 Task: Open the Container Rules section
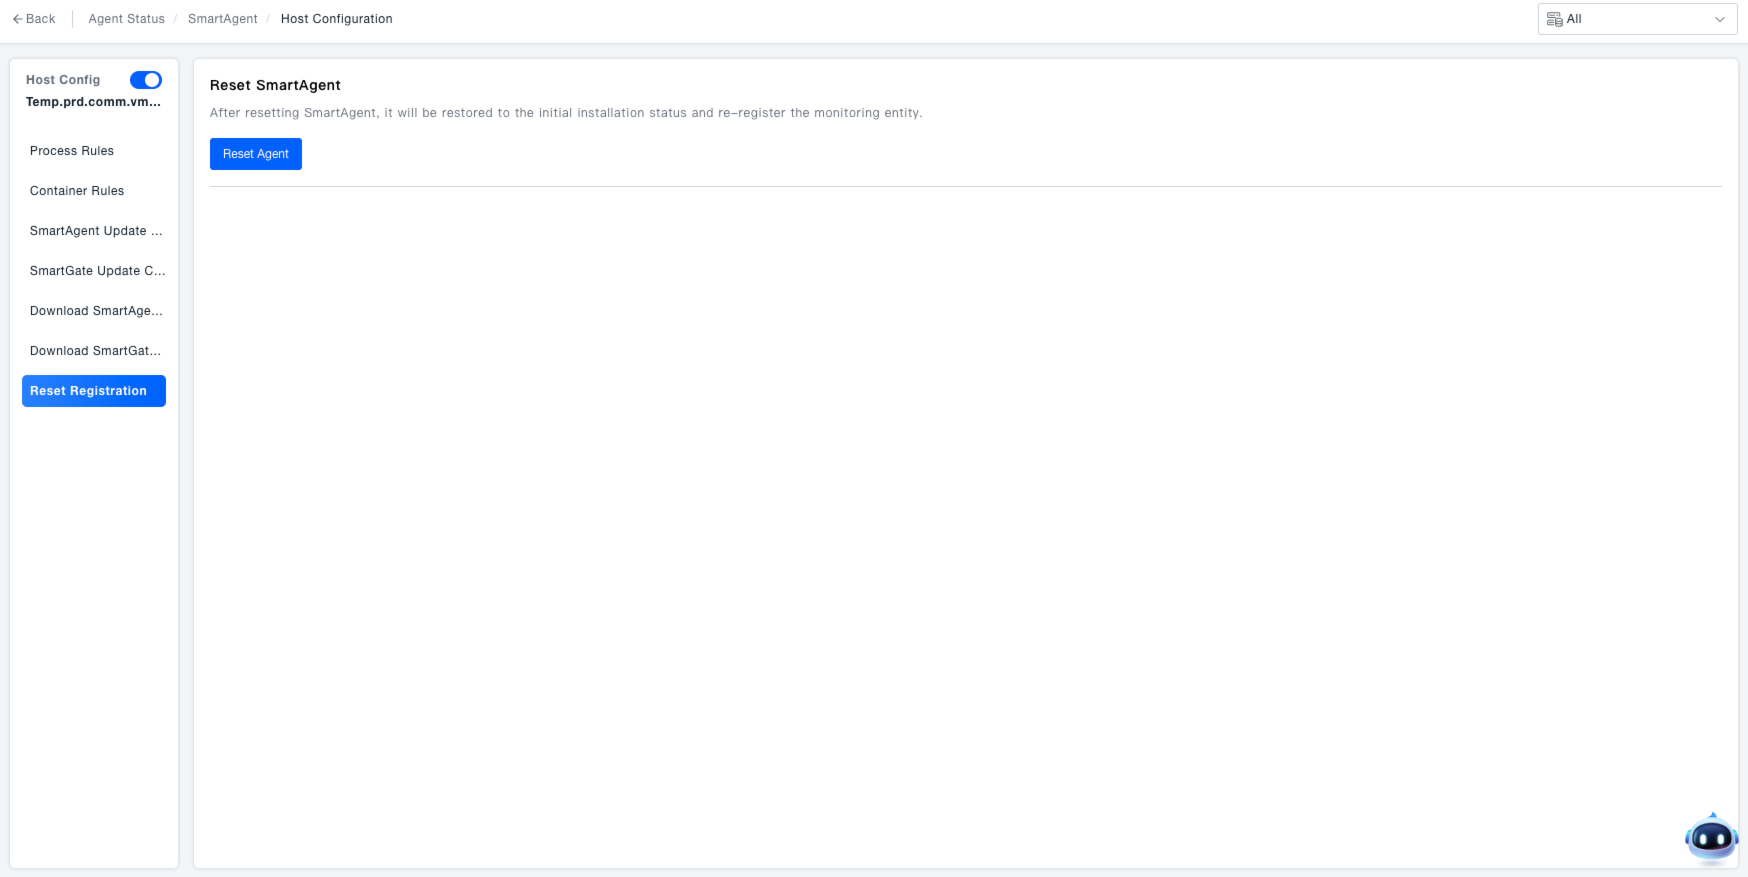[x=77, y=191]
